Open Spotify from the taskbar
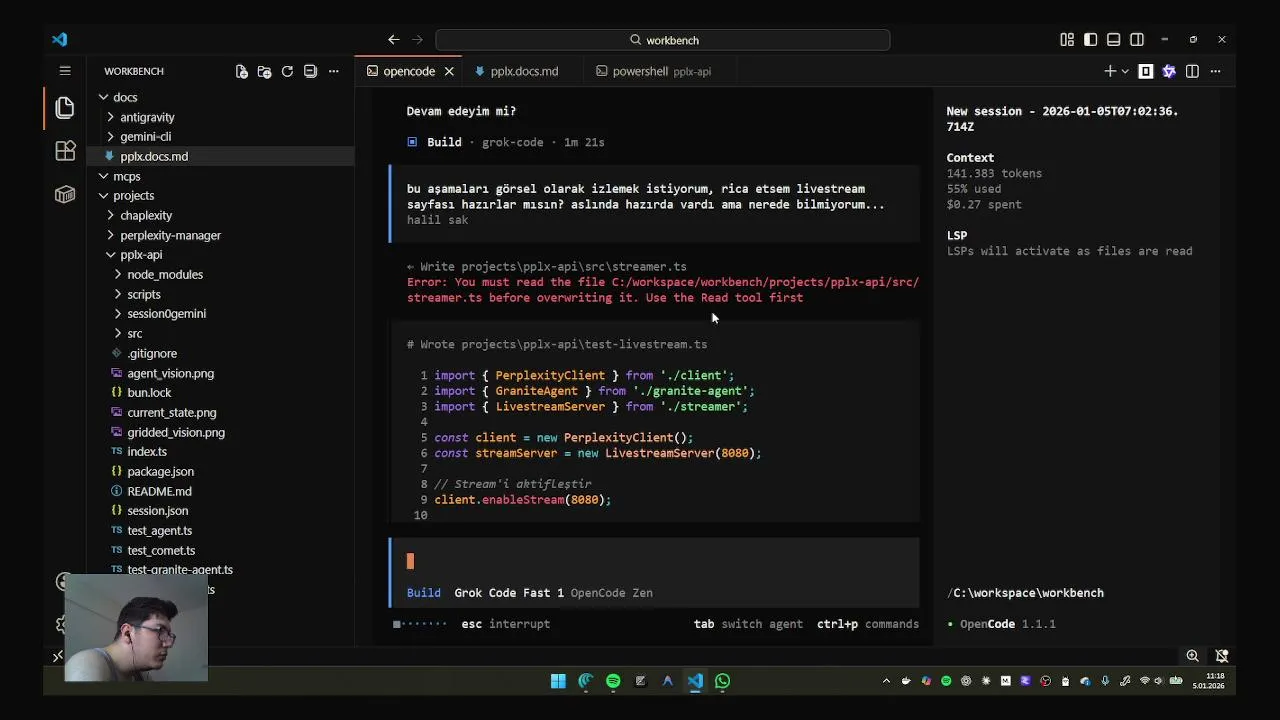1280x720 pixels. tap(613, 681)
